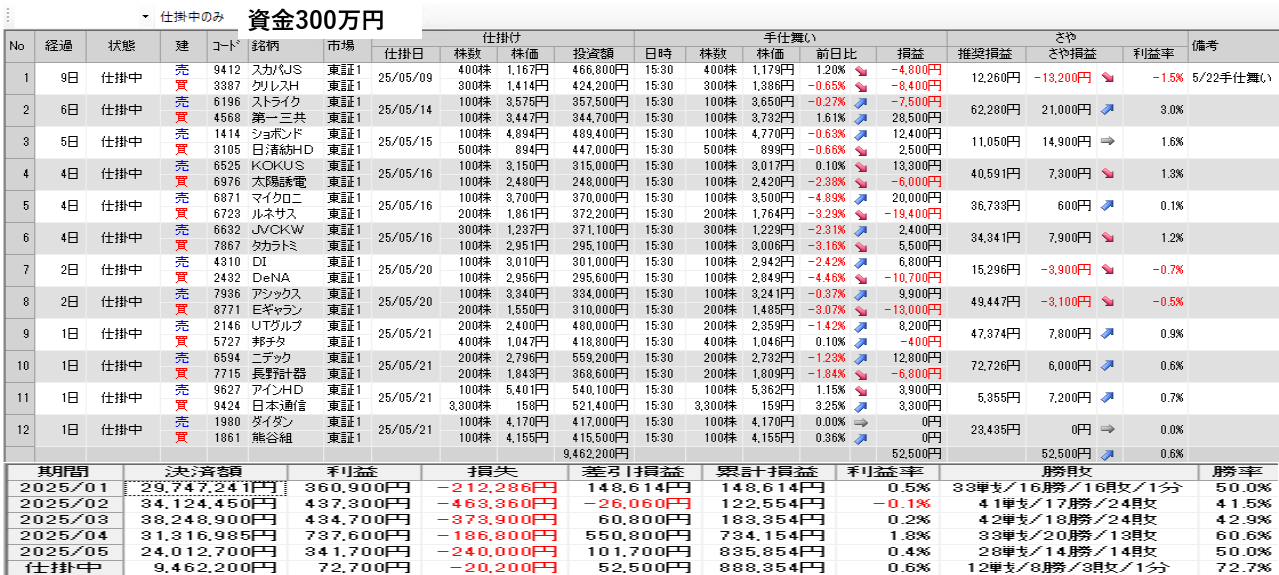Select the 2025/04 period summary row
Screen dimensions: 1279x575
[x=62, y=535]
